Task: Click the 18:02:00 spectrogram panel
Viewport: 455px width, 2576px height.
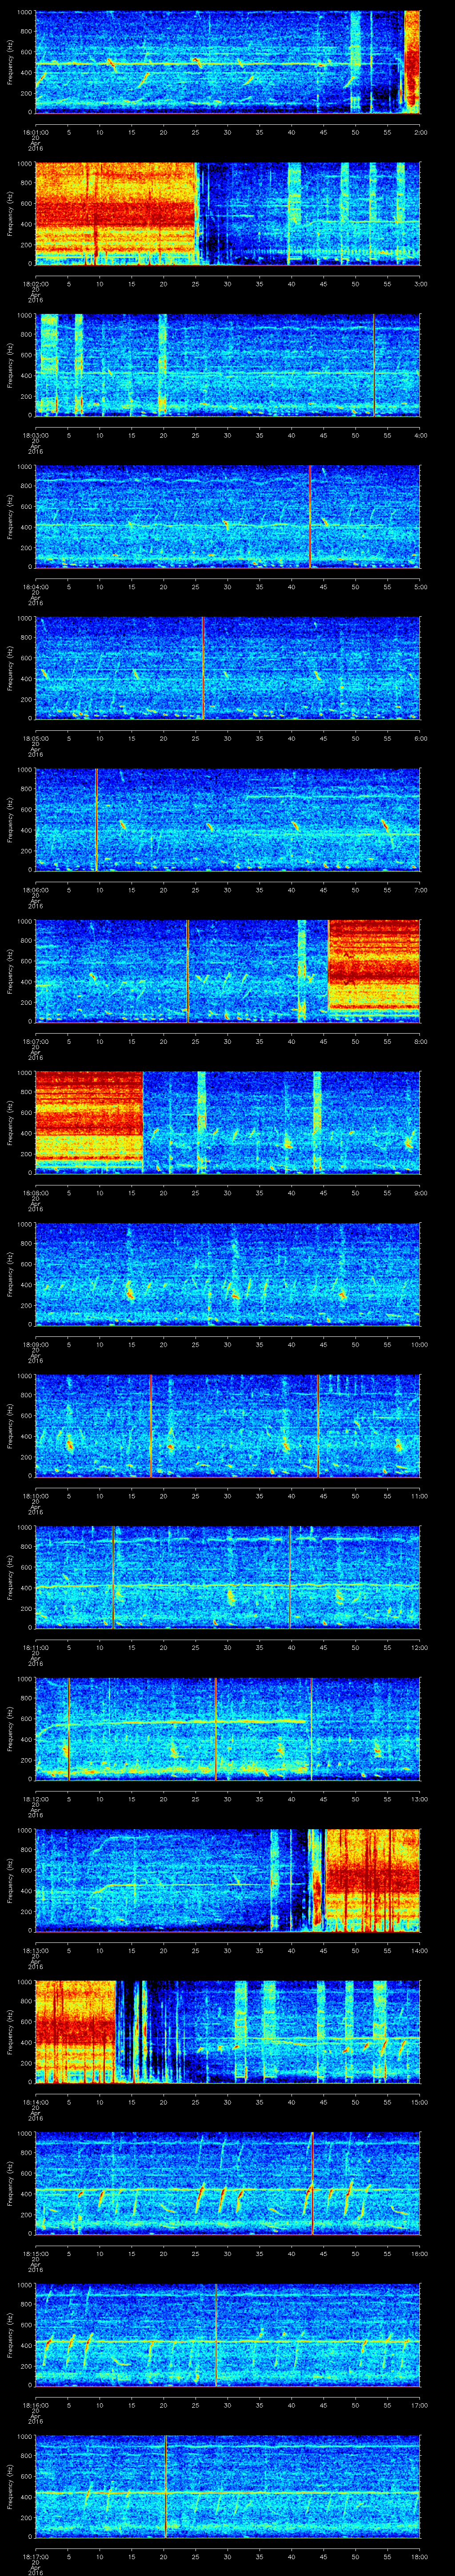Action: (228, 213)
